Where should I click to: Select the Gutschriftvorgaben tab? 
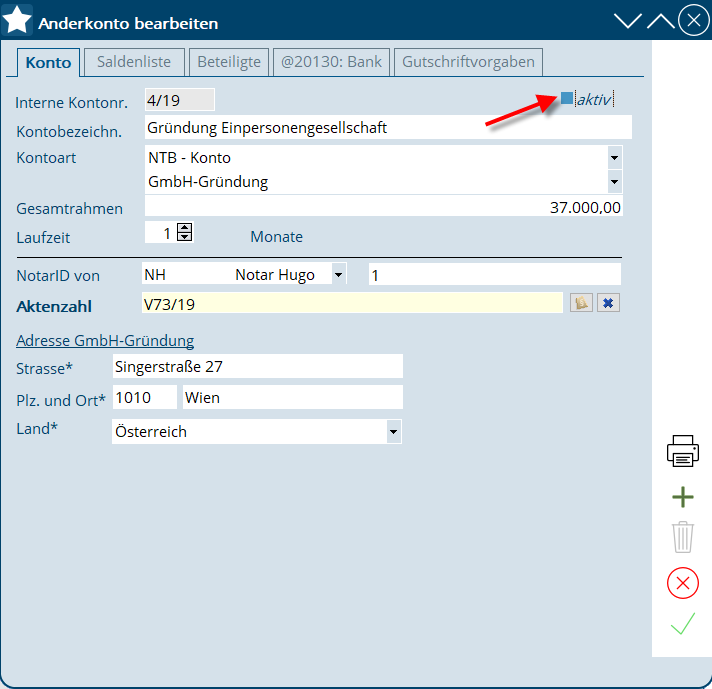pos(468,62)
